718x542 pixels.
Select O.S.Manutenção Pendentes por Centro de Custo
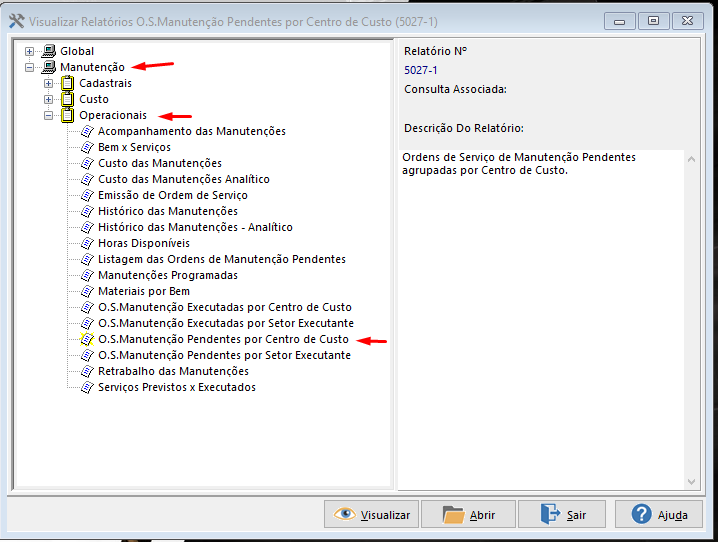click(x=223, y=340)
